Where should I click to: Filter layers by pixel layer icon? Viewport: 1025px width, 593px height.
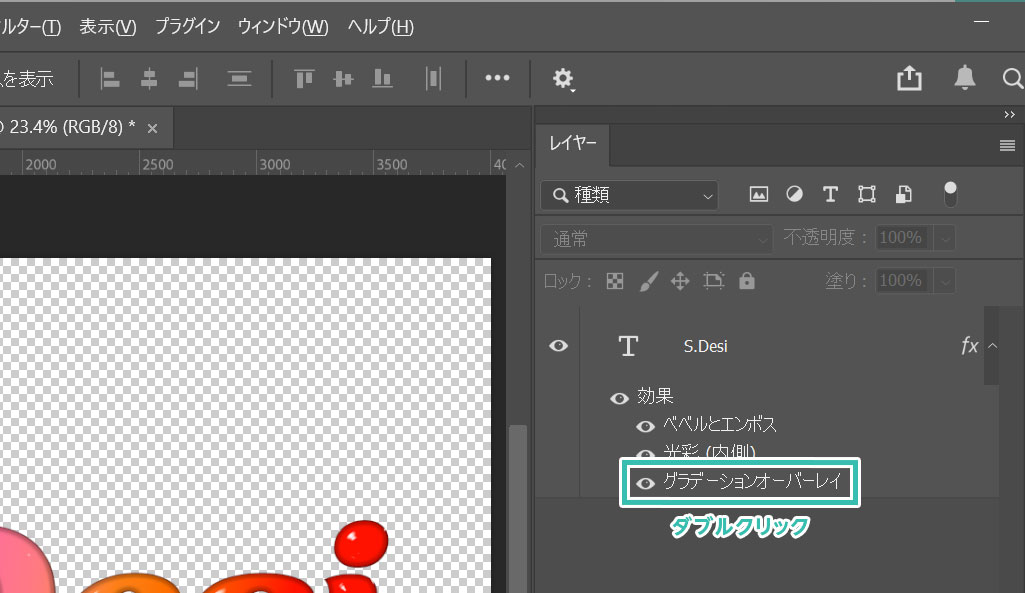759,195
